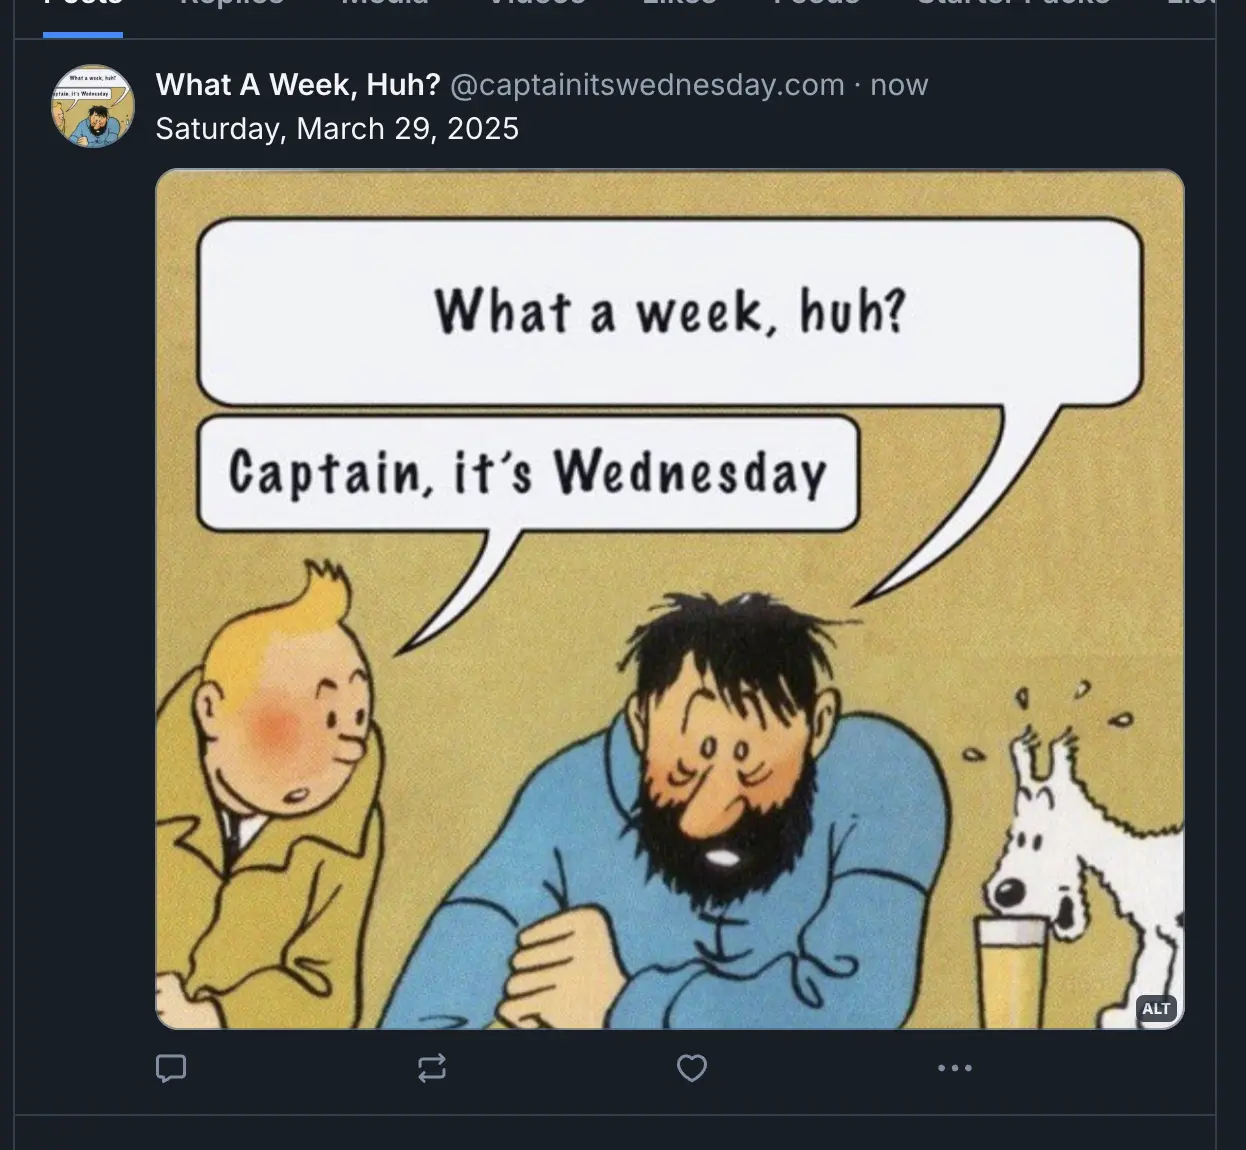Open the three-dot post options menu
This screenshot has height=1150, width=1246.
tap(955, 1067)
